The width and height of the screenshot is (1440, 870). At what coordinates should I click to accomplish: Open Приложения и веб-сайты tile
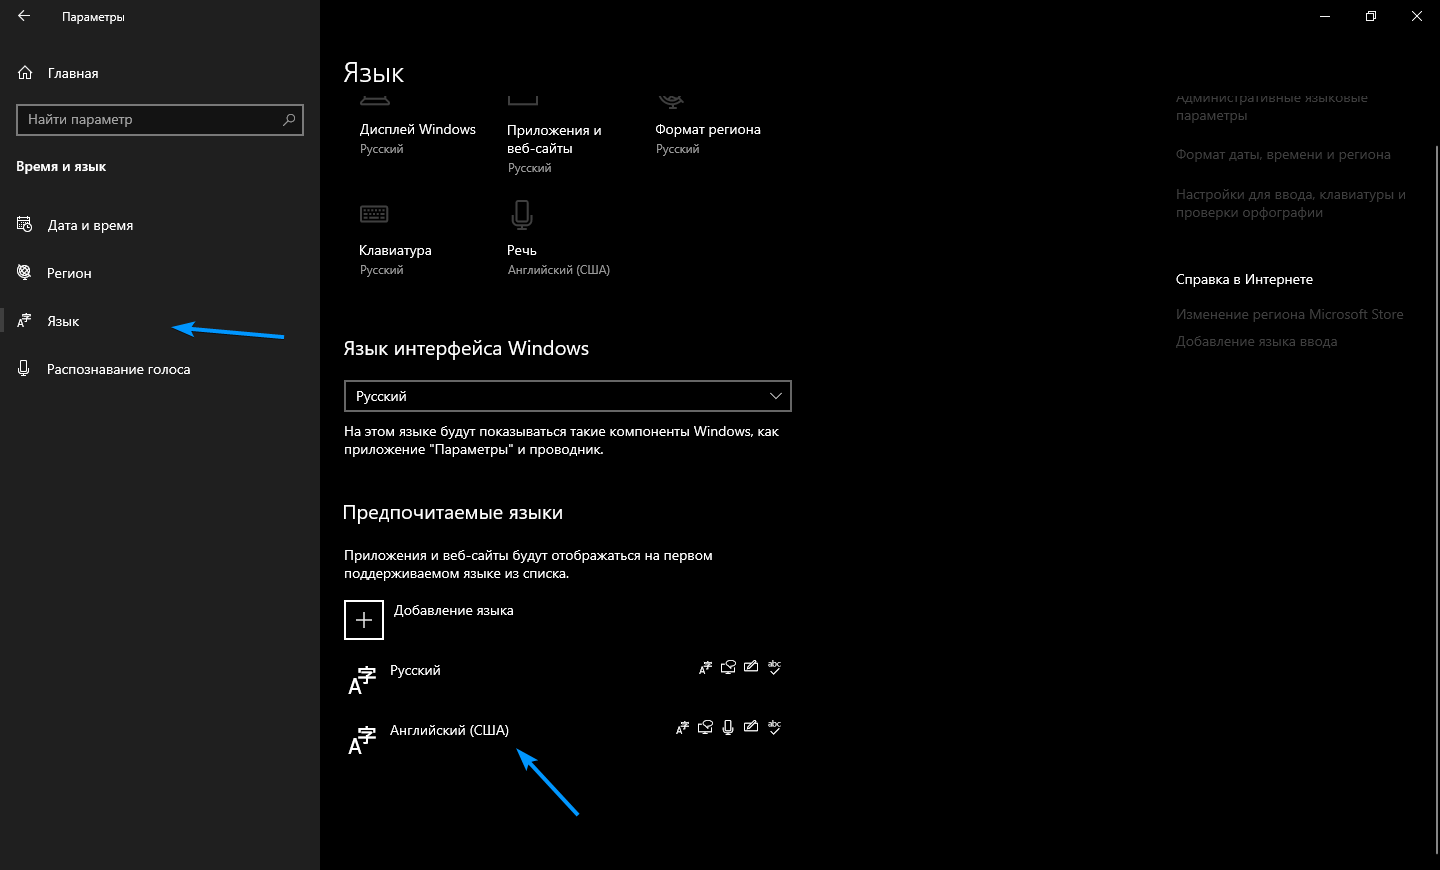point(553,139)
